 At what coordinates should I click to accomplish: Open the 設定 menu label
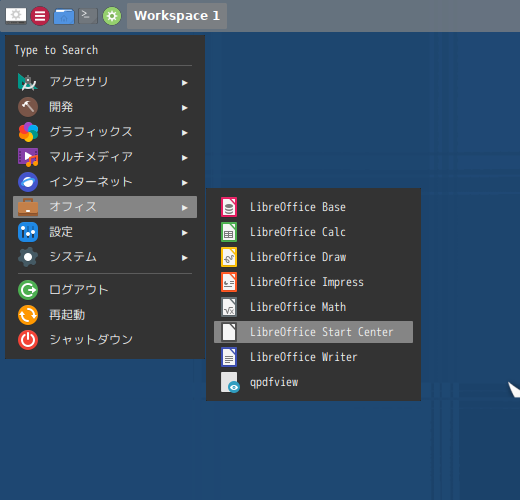point(61,232)
